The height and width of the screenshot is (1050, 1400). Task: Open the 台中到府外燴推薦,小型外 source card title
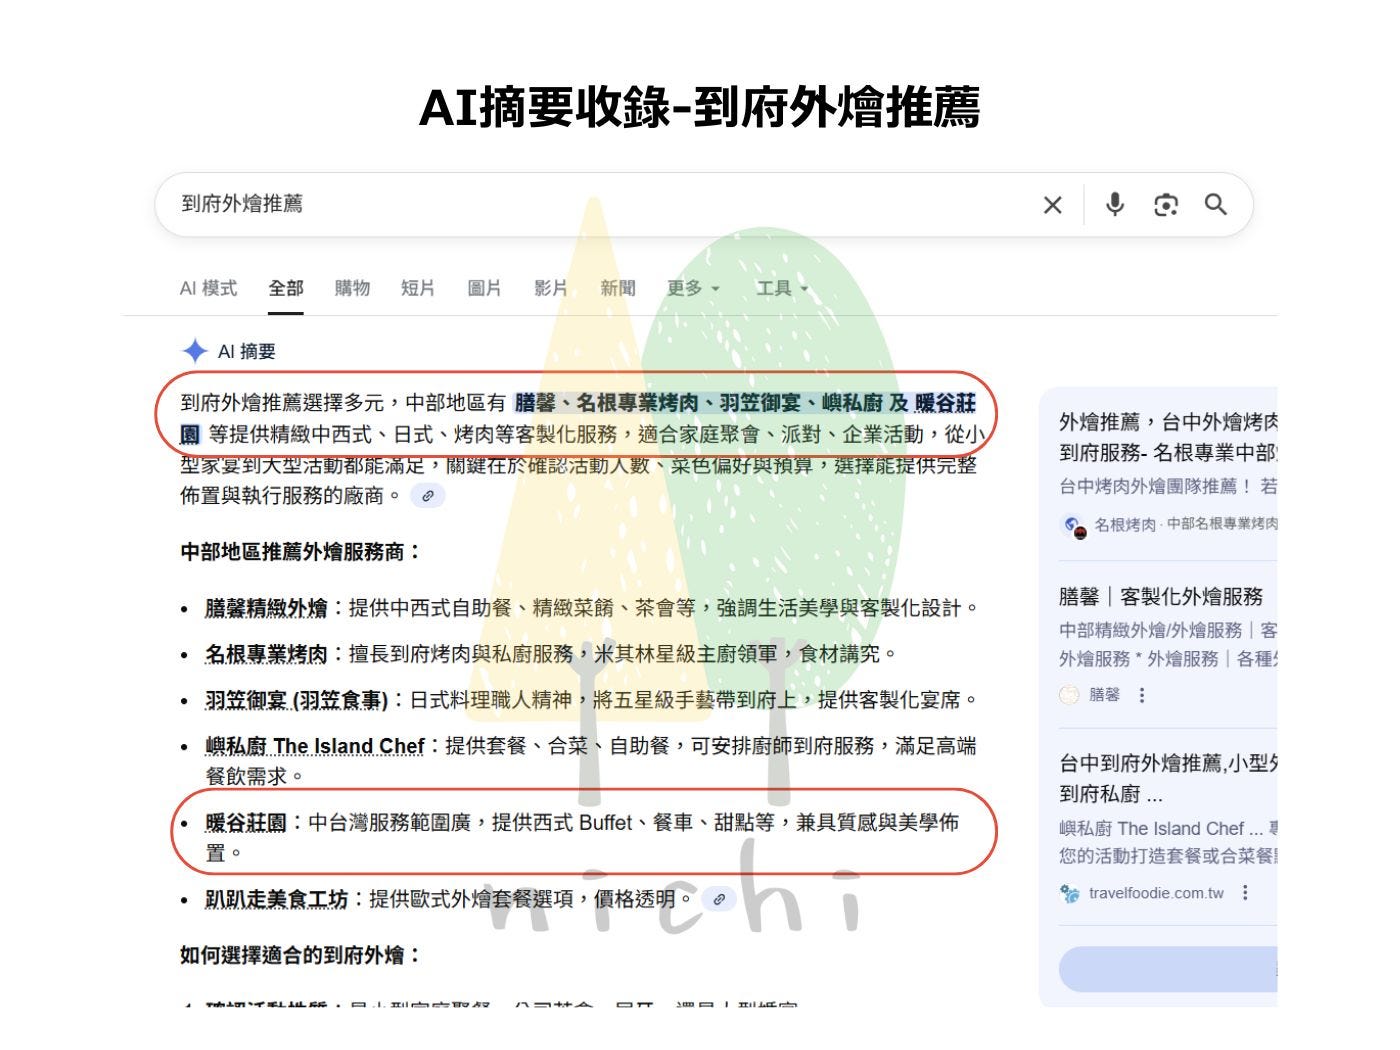point(1168,779)
